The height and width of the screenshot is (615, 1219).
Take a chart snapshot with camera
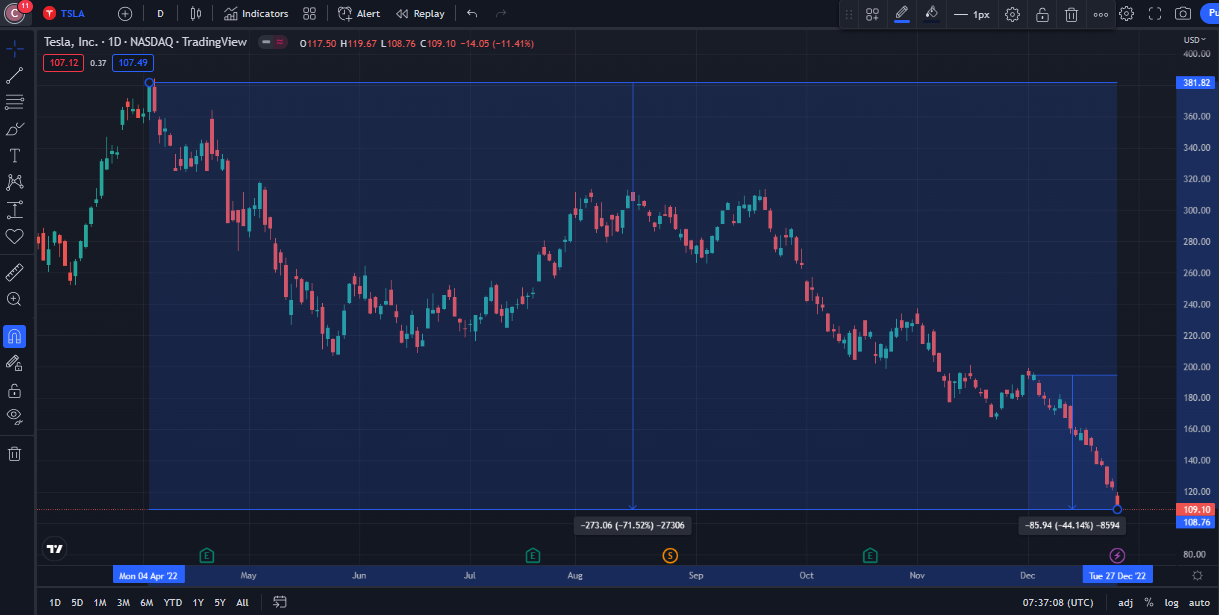(1183, 14)
